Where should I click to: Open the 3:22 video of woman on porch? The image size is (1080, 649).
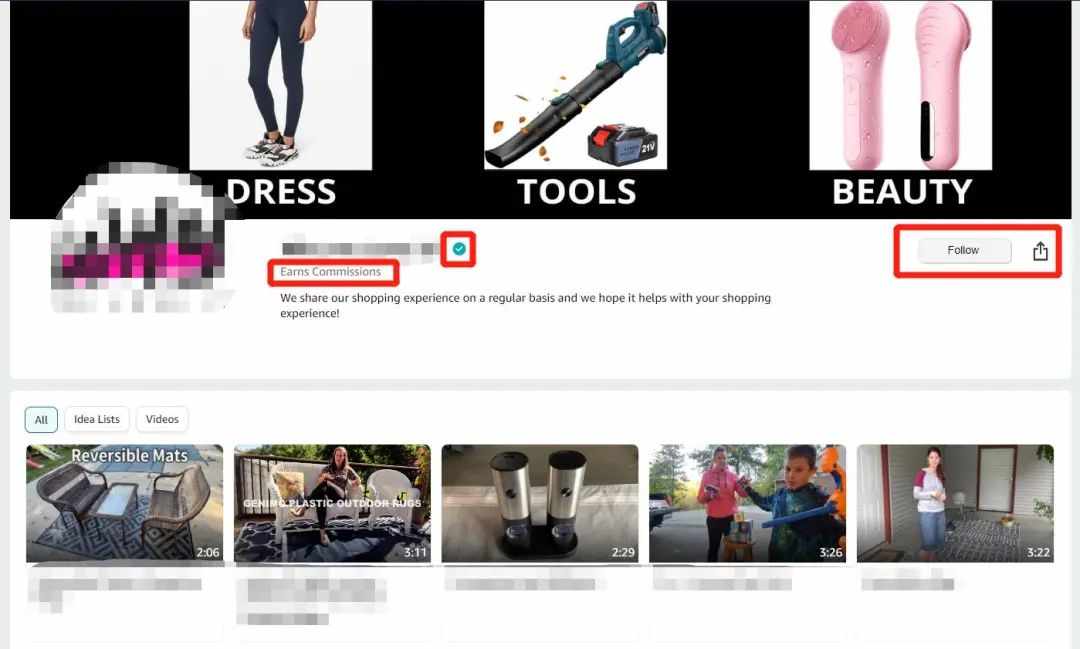pyautogui.click(x=955, y=504)
